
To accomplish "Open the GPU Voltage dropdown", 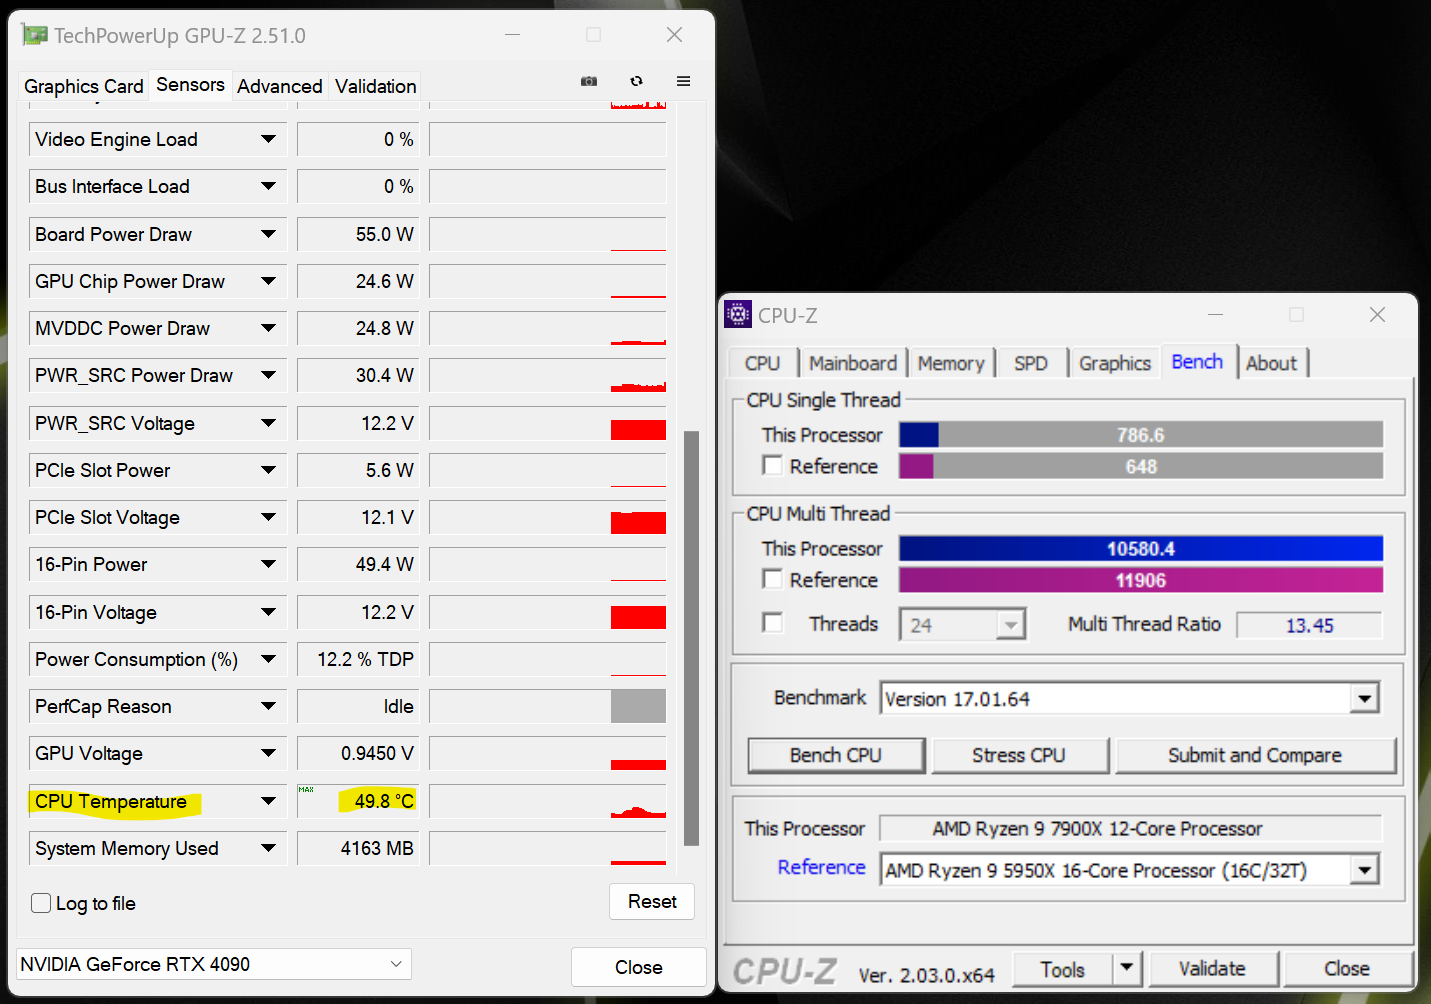I will (268, 753).
